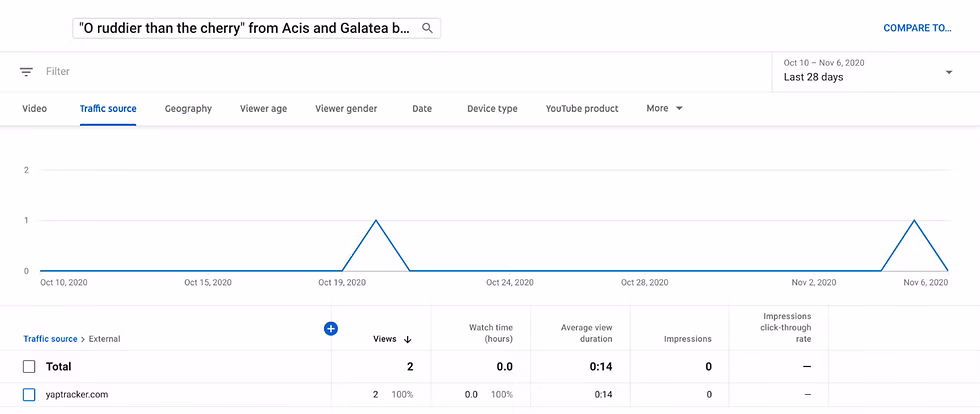Open the Viewer age tab
The width and height of the screenshot is (980, 414).
[263, 108]
